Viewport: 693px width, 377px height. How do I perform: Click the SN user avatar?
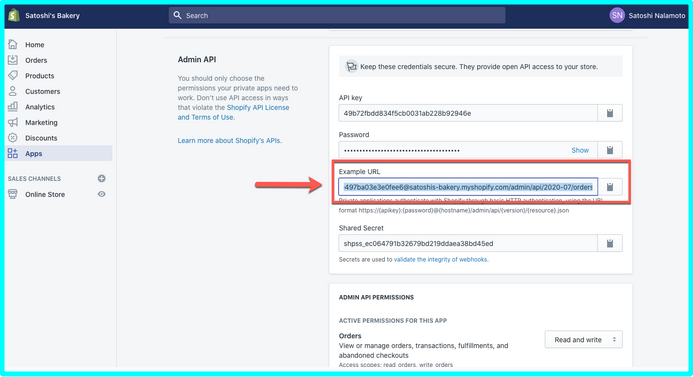click(617, 15)
